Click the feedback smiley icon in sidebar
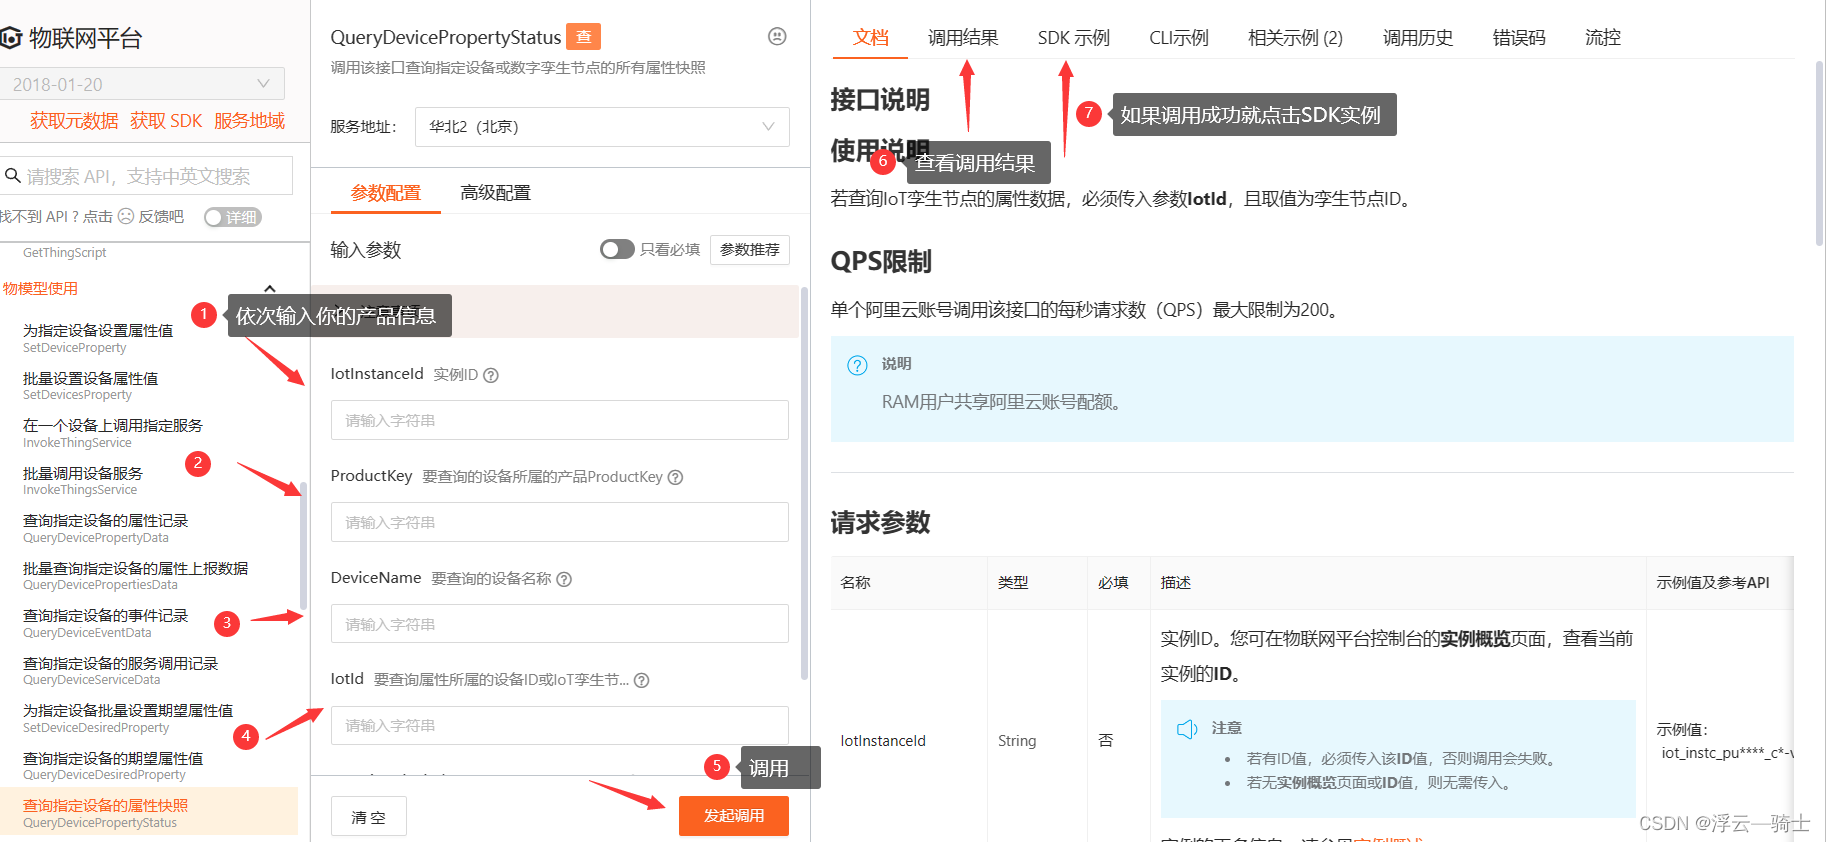 pos(126,216)
